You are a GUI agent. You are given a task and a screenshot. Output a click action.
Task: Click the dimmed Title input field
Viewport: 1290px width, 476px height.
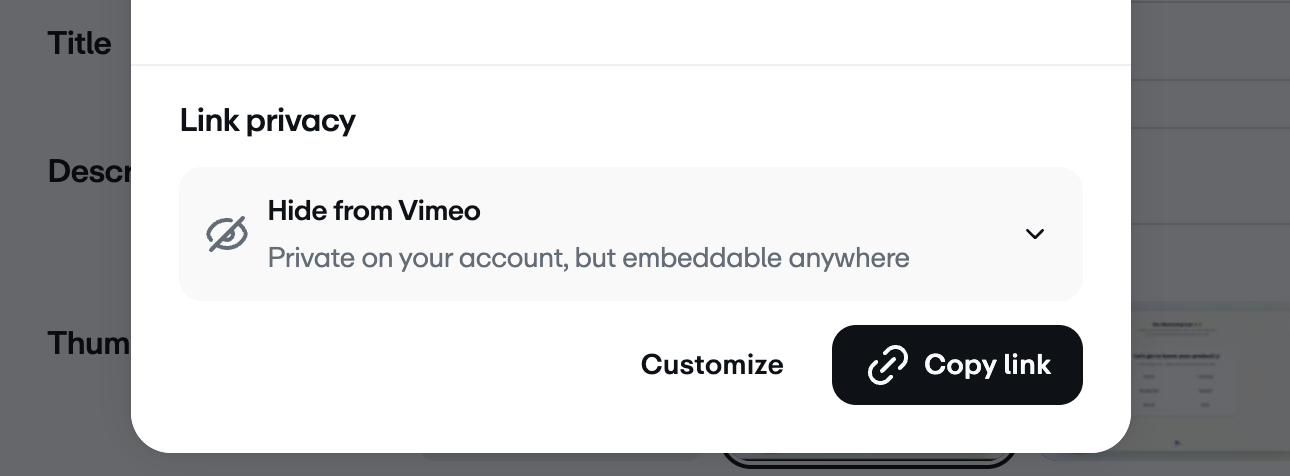tap(1210, 45)
